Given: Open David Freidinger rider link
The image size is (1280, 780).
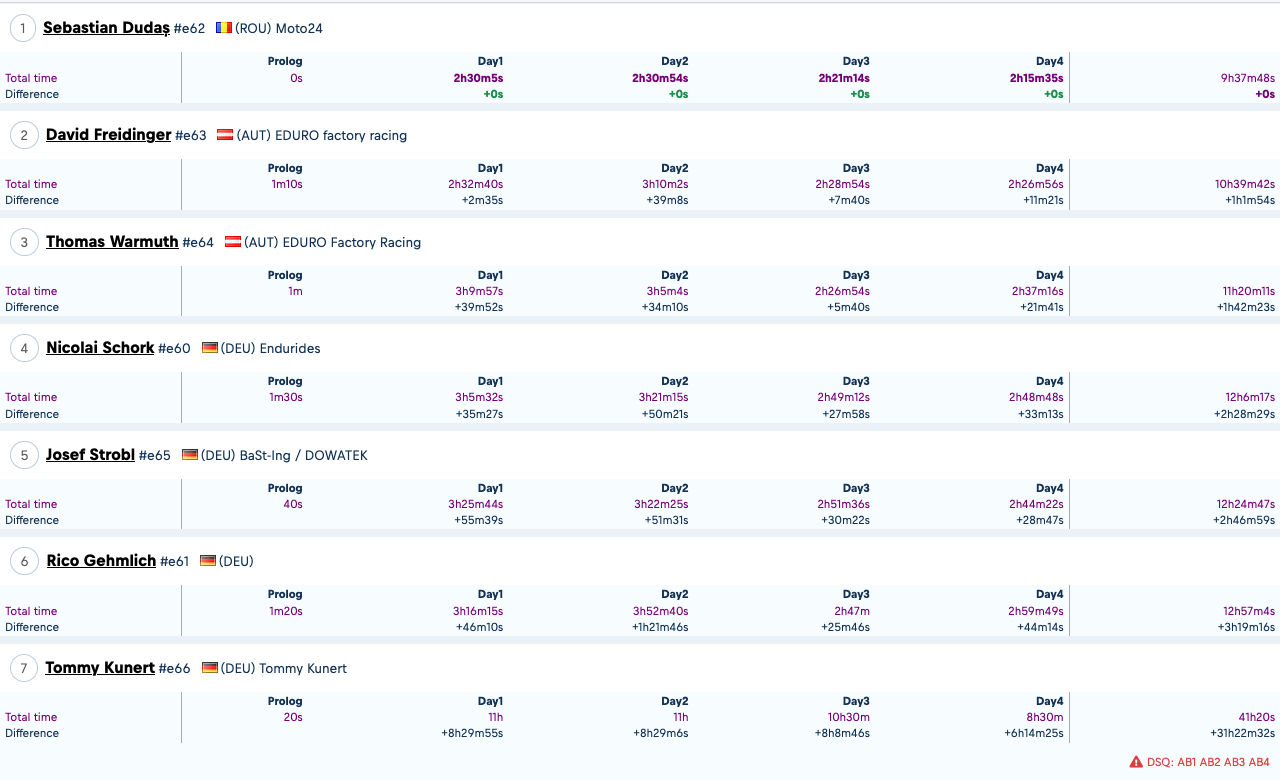Looking at the screenshot, I should pos(108,135).
